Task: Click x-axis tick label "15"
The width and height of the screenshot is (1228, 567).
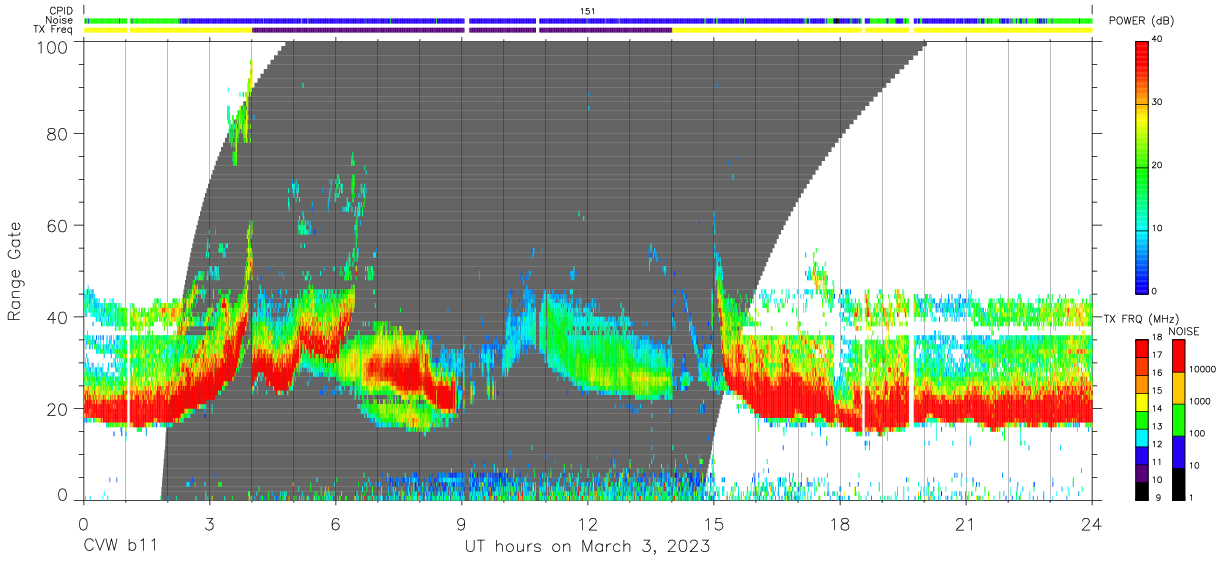Action: point(714,524)
